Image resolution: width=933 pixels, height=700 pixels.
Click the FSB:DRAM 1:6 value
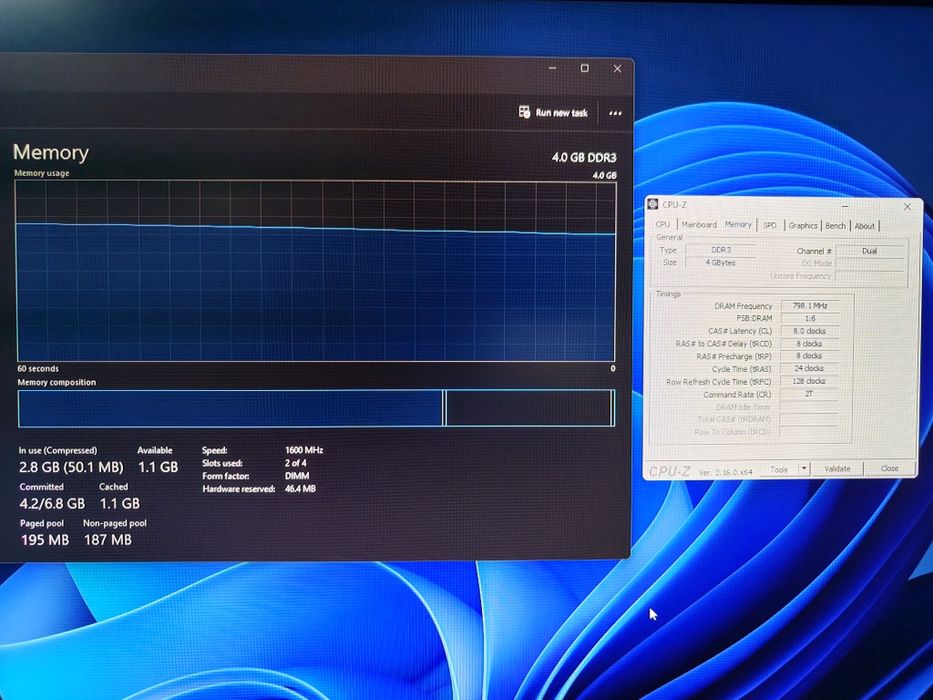click(x=809, y=318)
